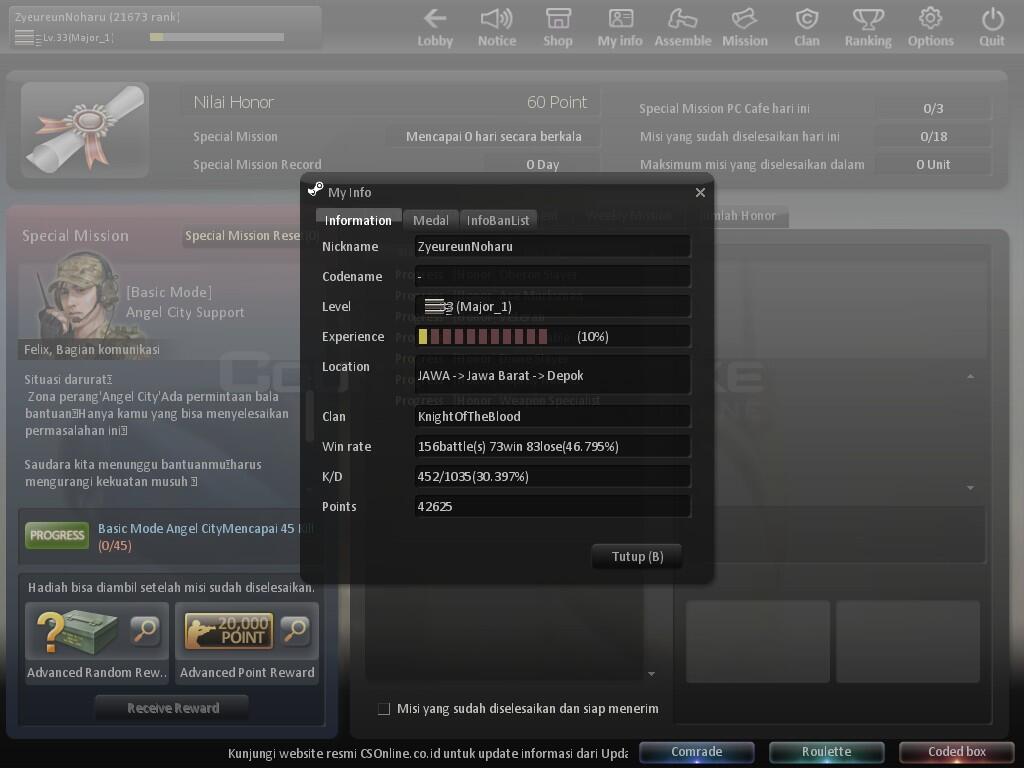Viewport: 1024px width, 768px height.
Task: Preview Advanced Point Reward with magnifier
Action: (295, 630)
